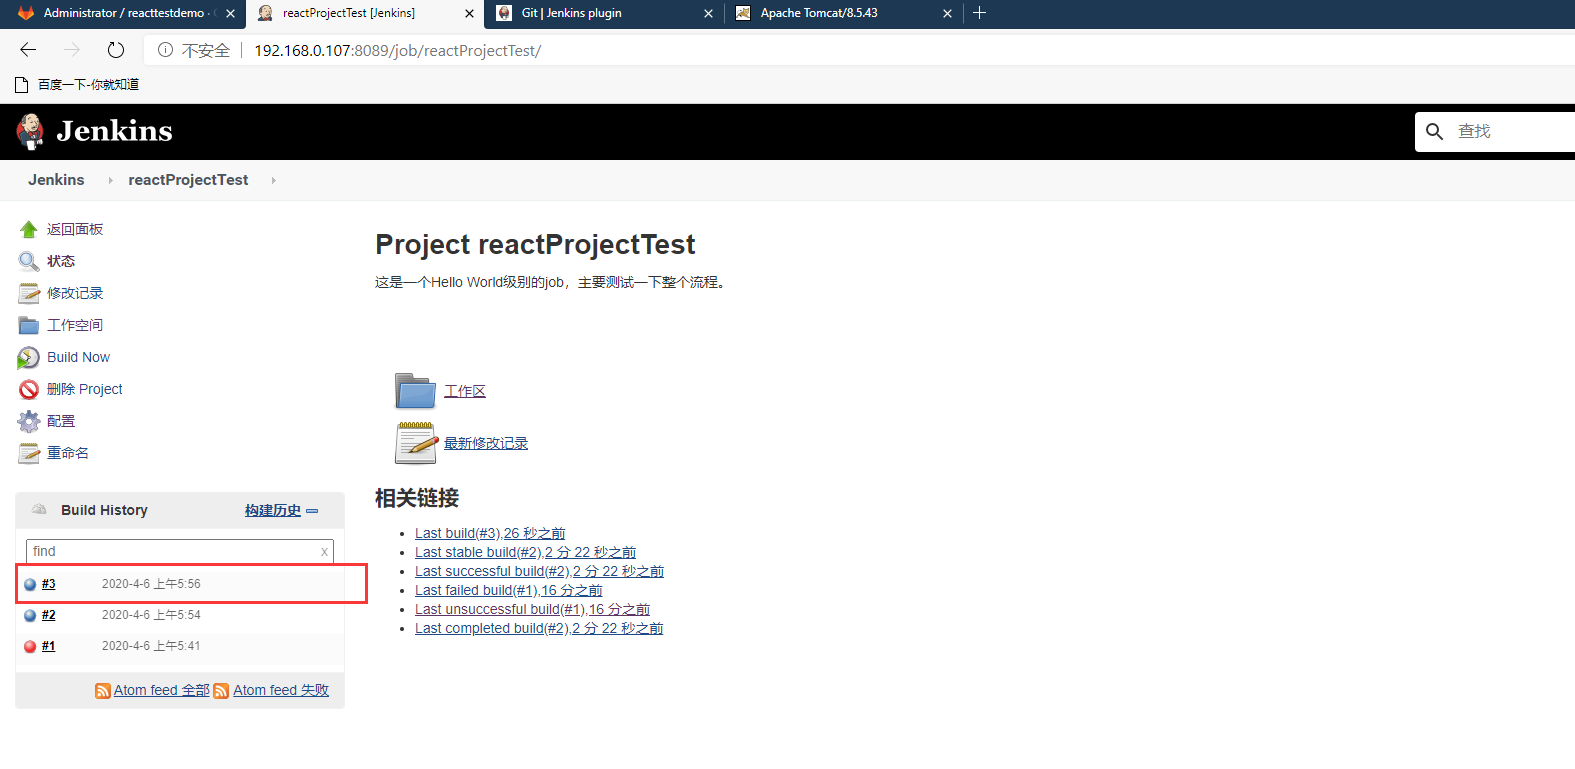Viewport: 1575px width, 769px height.
Task: Click the large notepad icon for 最新修改记录
Action: 416,443
